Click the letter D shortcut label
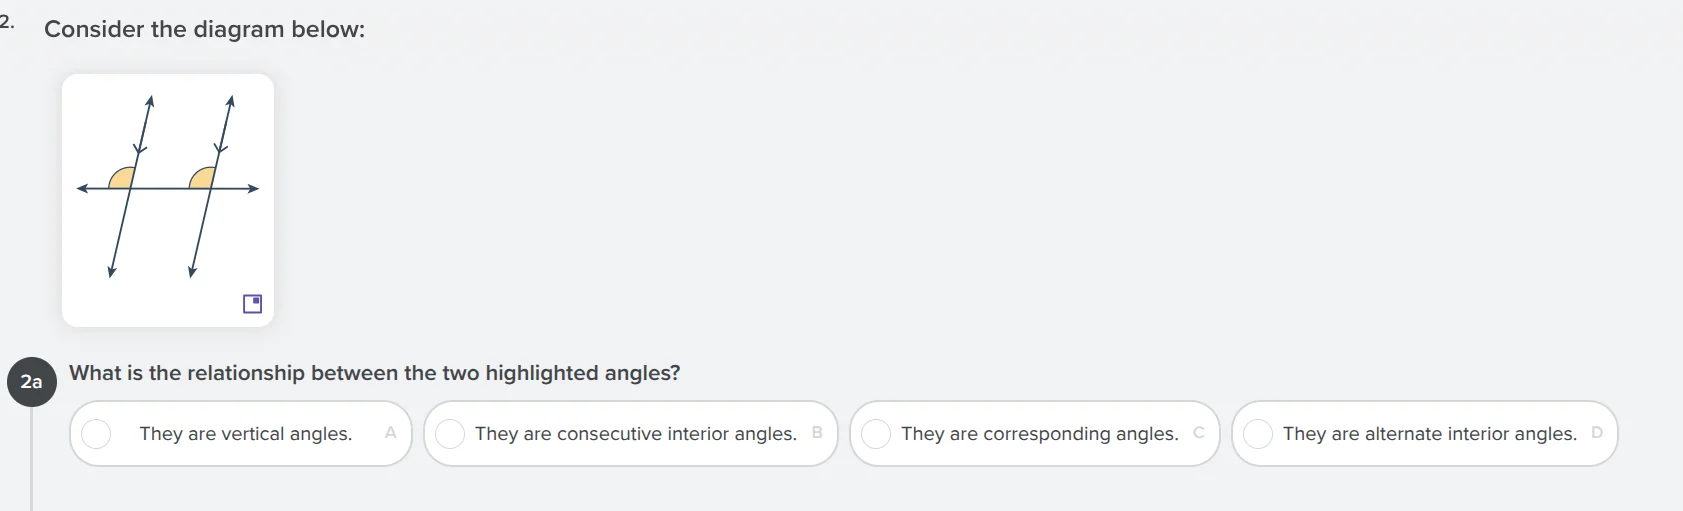Viewport: 1683px width, 511px height. tap(1597, 433)
